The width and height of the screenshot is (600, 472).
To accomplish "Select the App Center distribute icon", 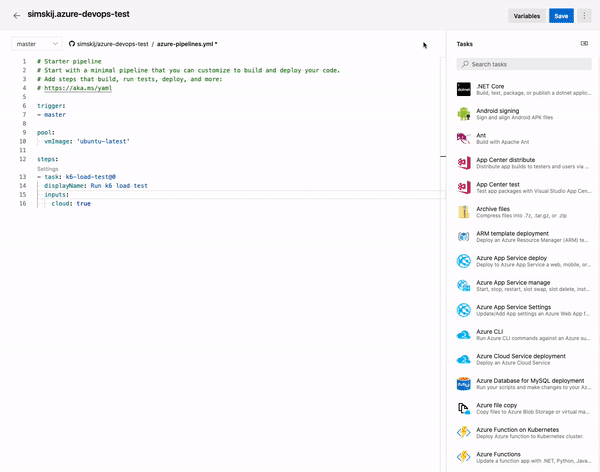I will pyautogui.click(x=464, y=163).
